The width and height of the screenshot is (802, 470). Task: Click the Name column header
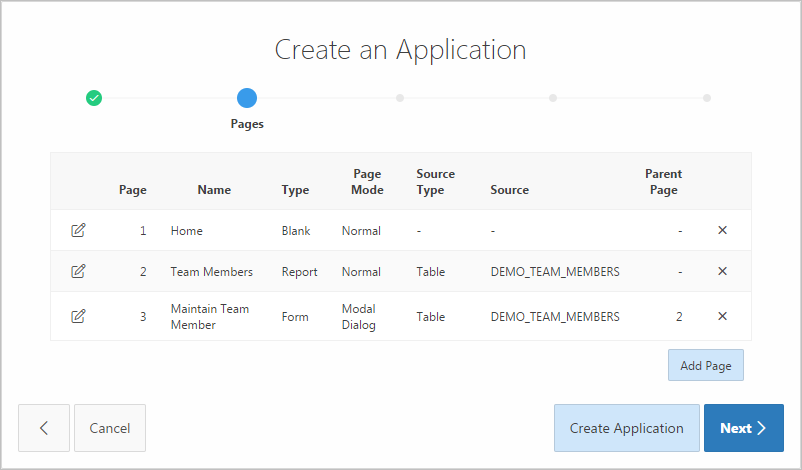pyautogui.click(x=214, y=190)
